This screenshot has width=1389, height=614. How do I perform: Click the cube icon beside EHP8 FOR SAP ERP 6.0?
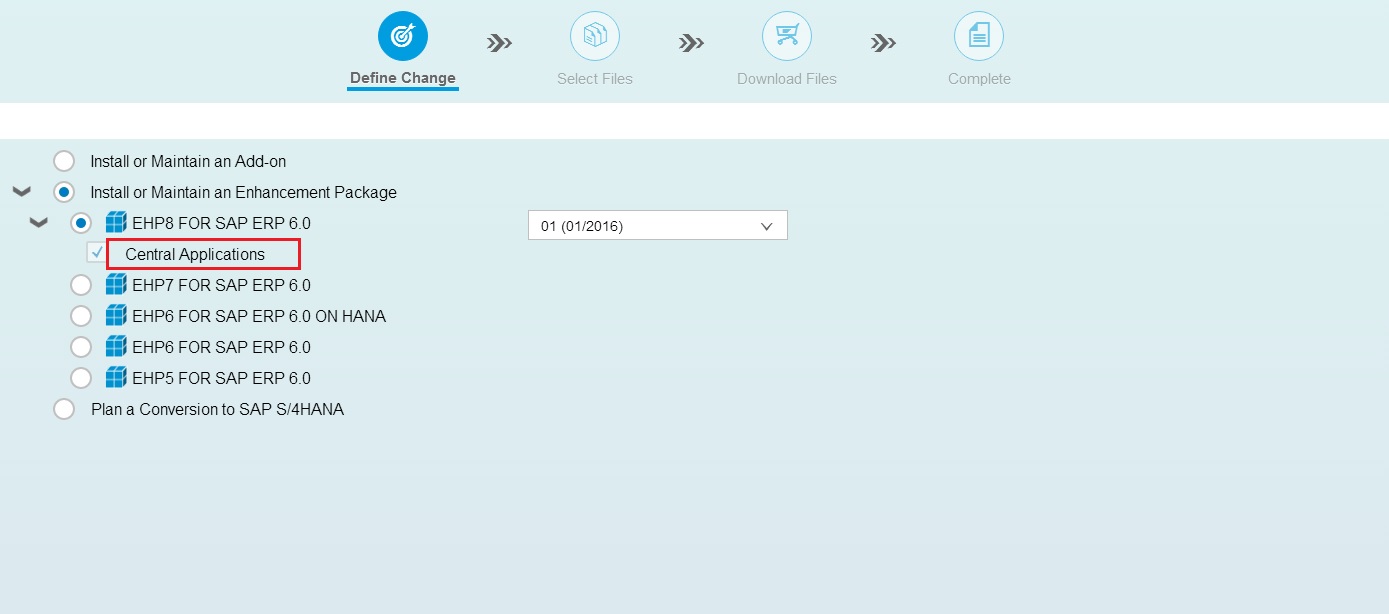coord(116,223)
